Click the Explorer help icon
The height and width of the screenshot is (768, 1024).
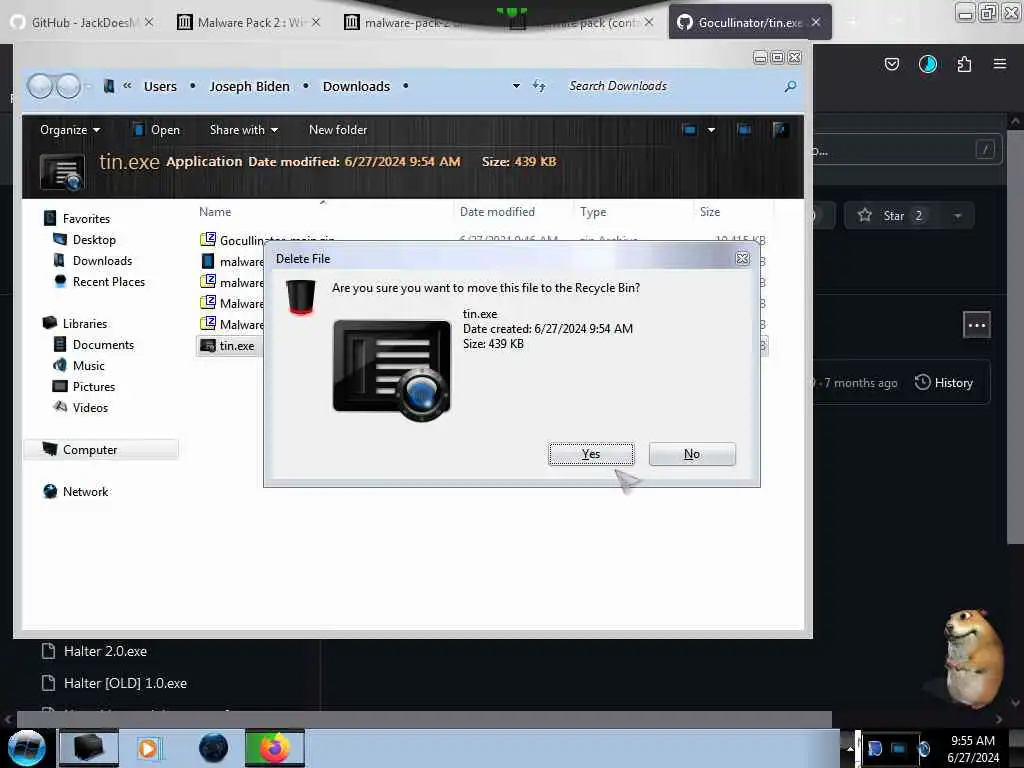tap(778, 130)
